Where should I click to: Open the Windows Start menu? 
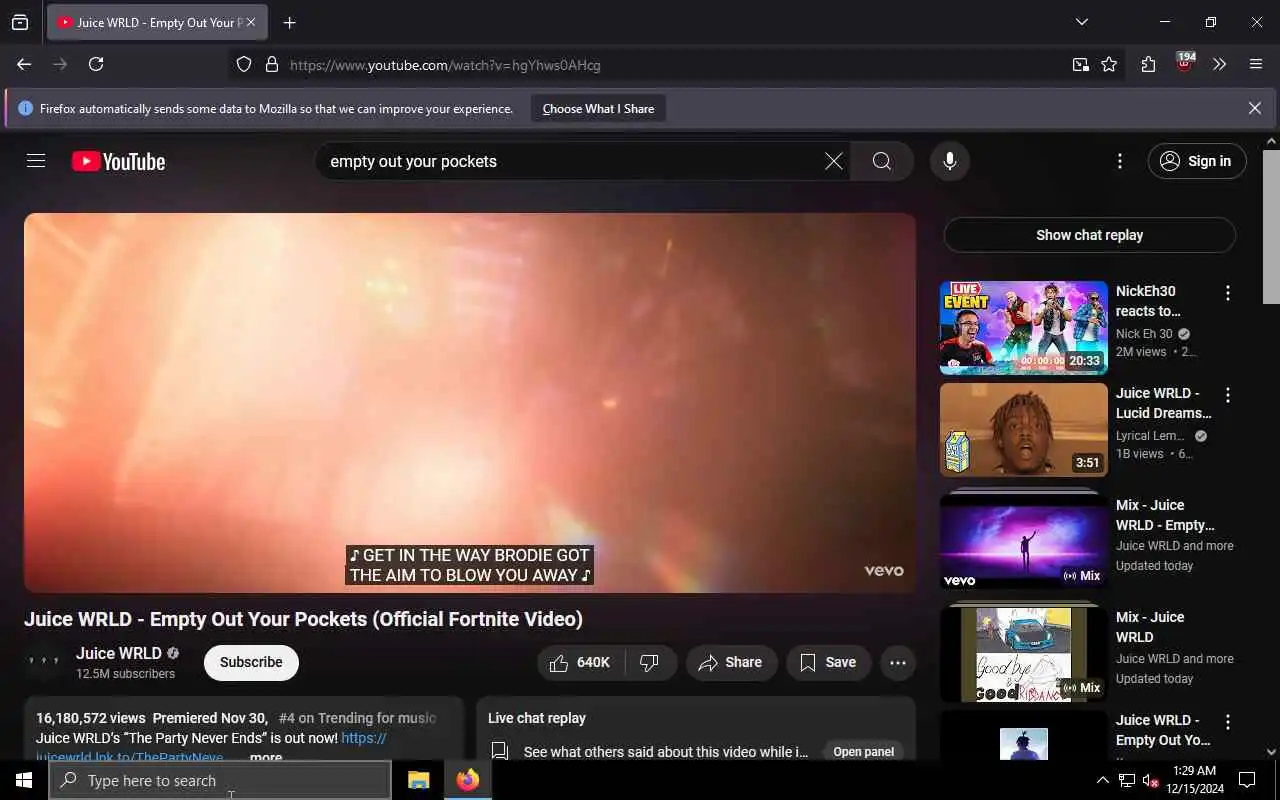[24, 780]
